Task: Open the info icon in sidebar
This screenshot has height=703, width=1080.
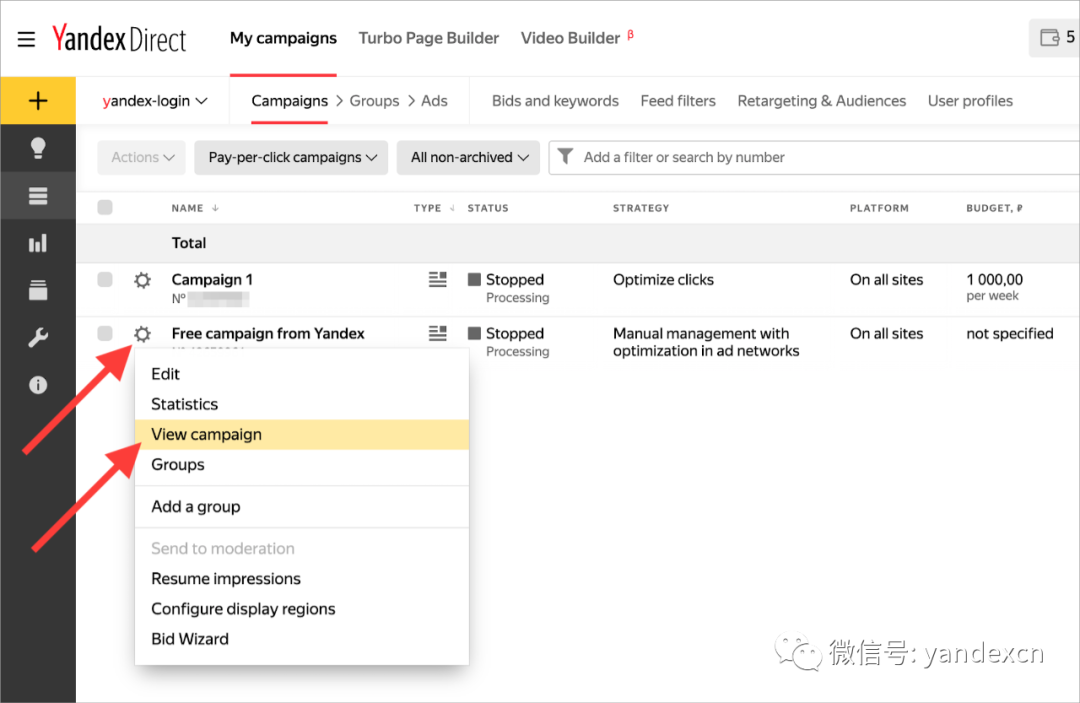Action: tap(38, 385)
